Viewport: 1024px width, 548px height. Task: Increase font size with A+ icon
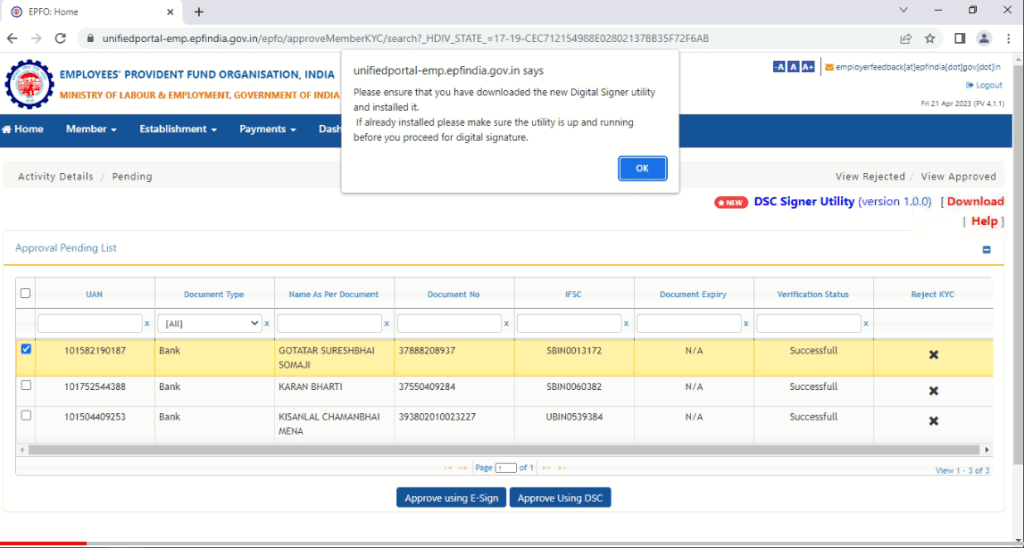808,67
